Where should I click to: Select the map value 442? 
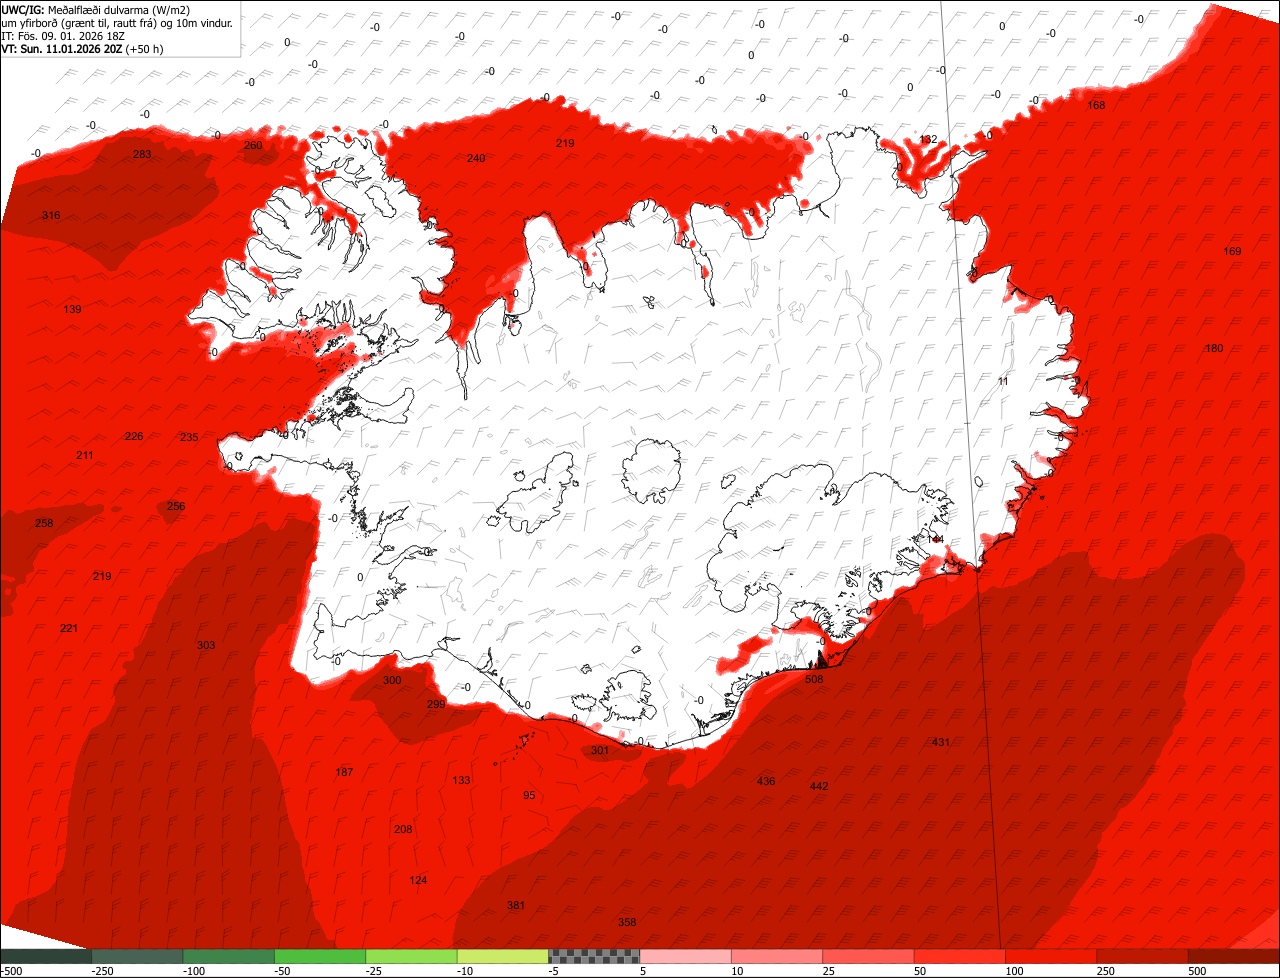(x=819, y=786)
